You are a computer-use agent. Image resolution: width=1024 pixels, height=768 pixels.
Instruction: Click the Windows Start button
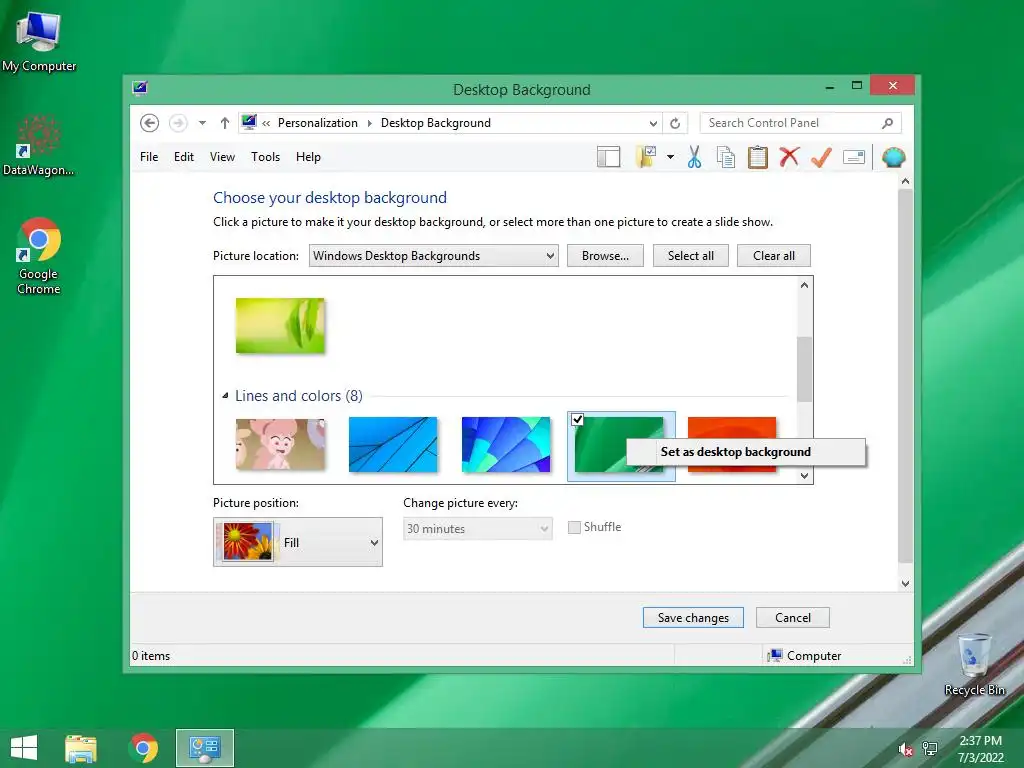[x=24, y=748]
